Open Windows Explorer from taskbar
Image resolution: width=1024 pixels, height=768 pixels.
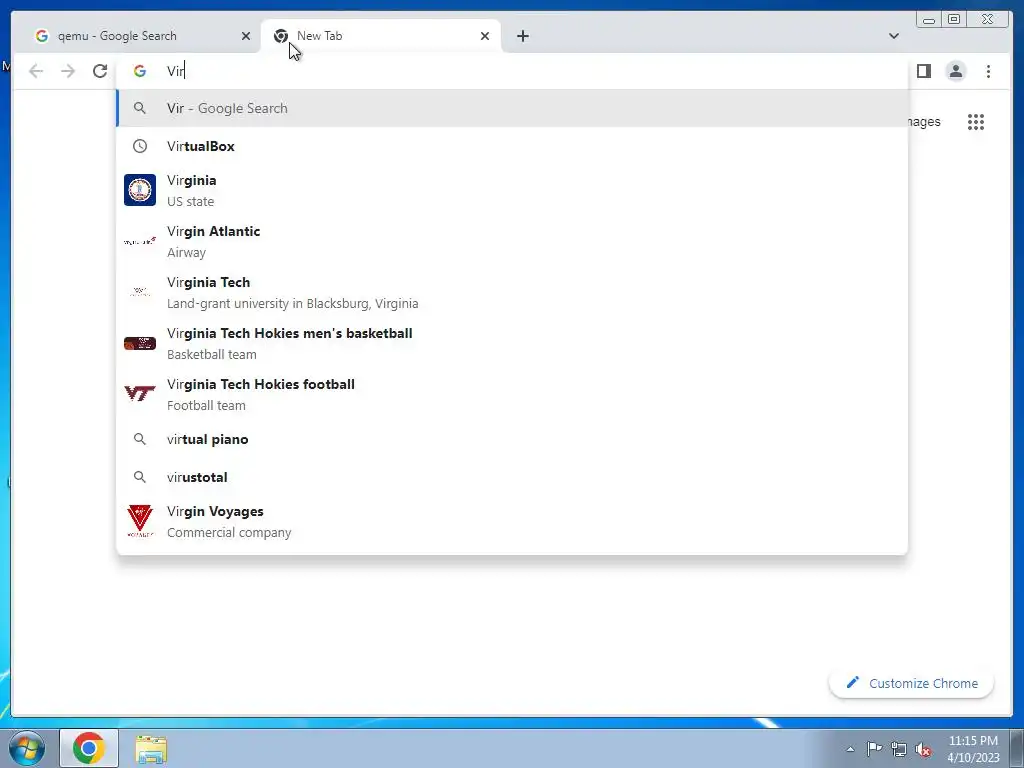tap(151, 749)
